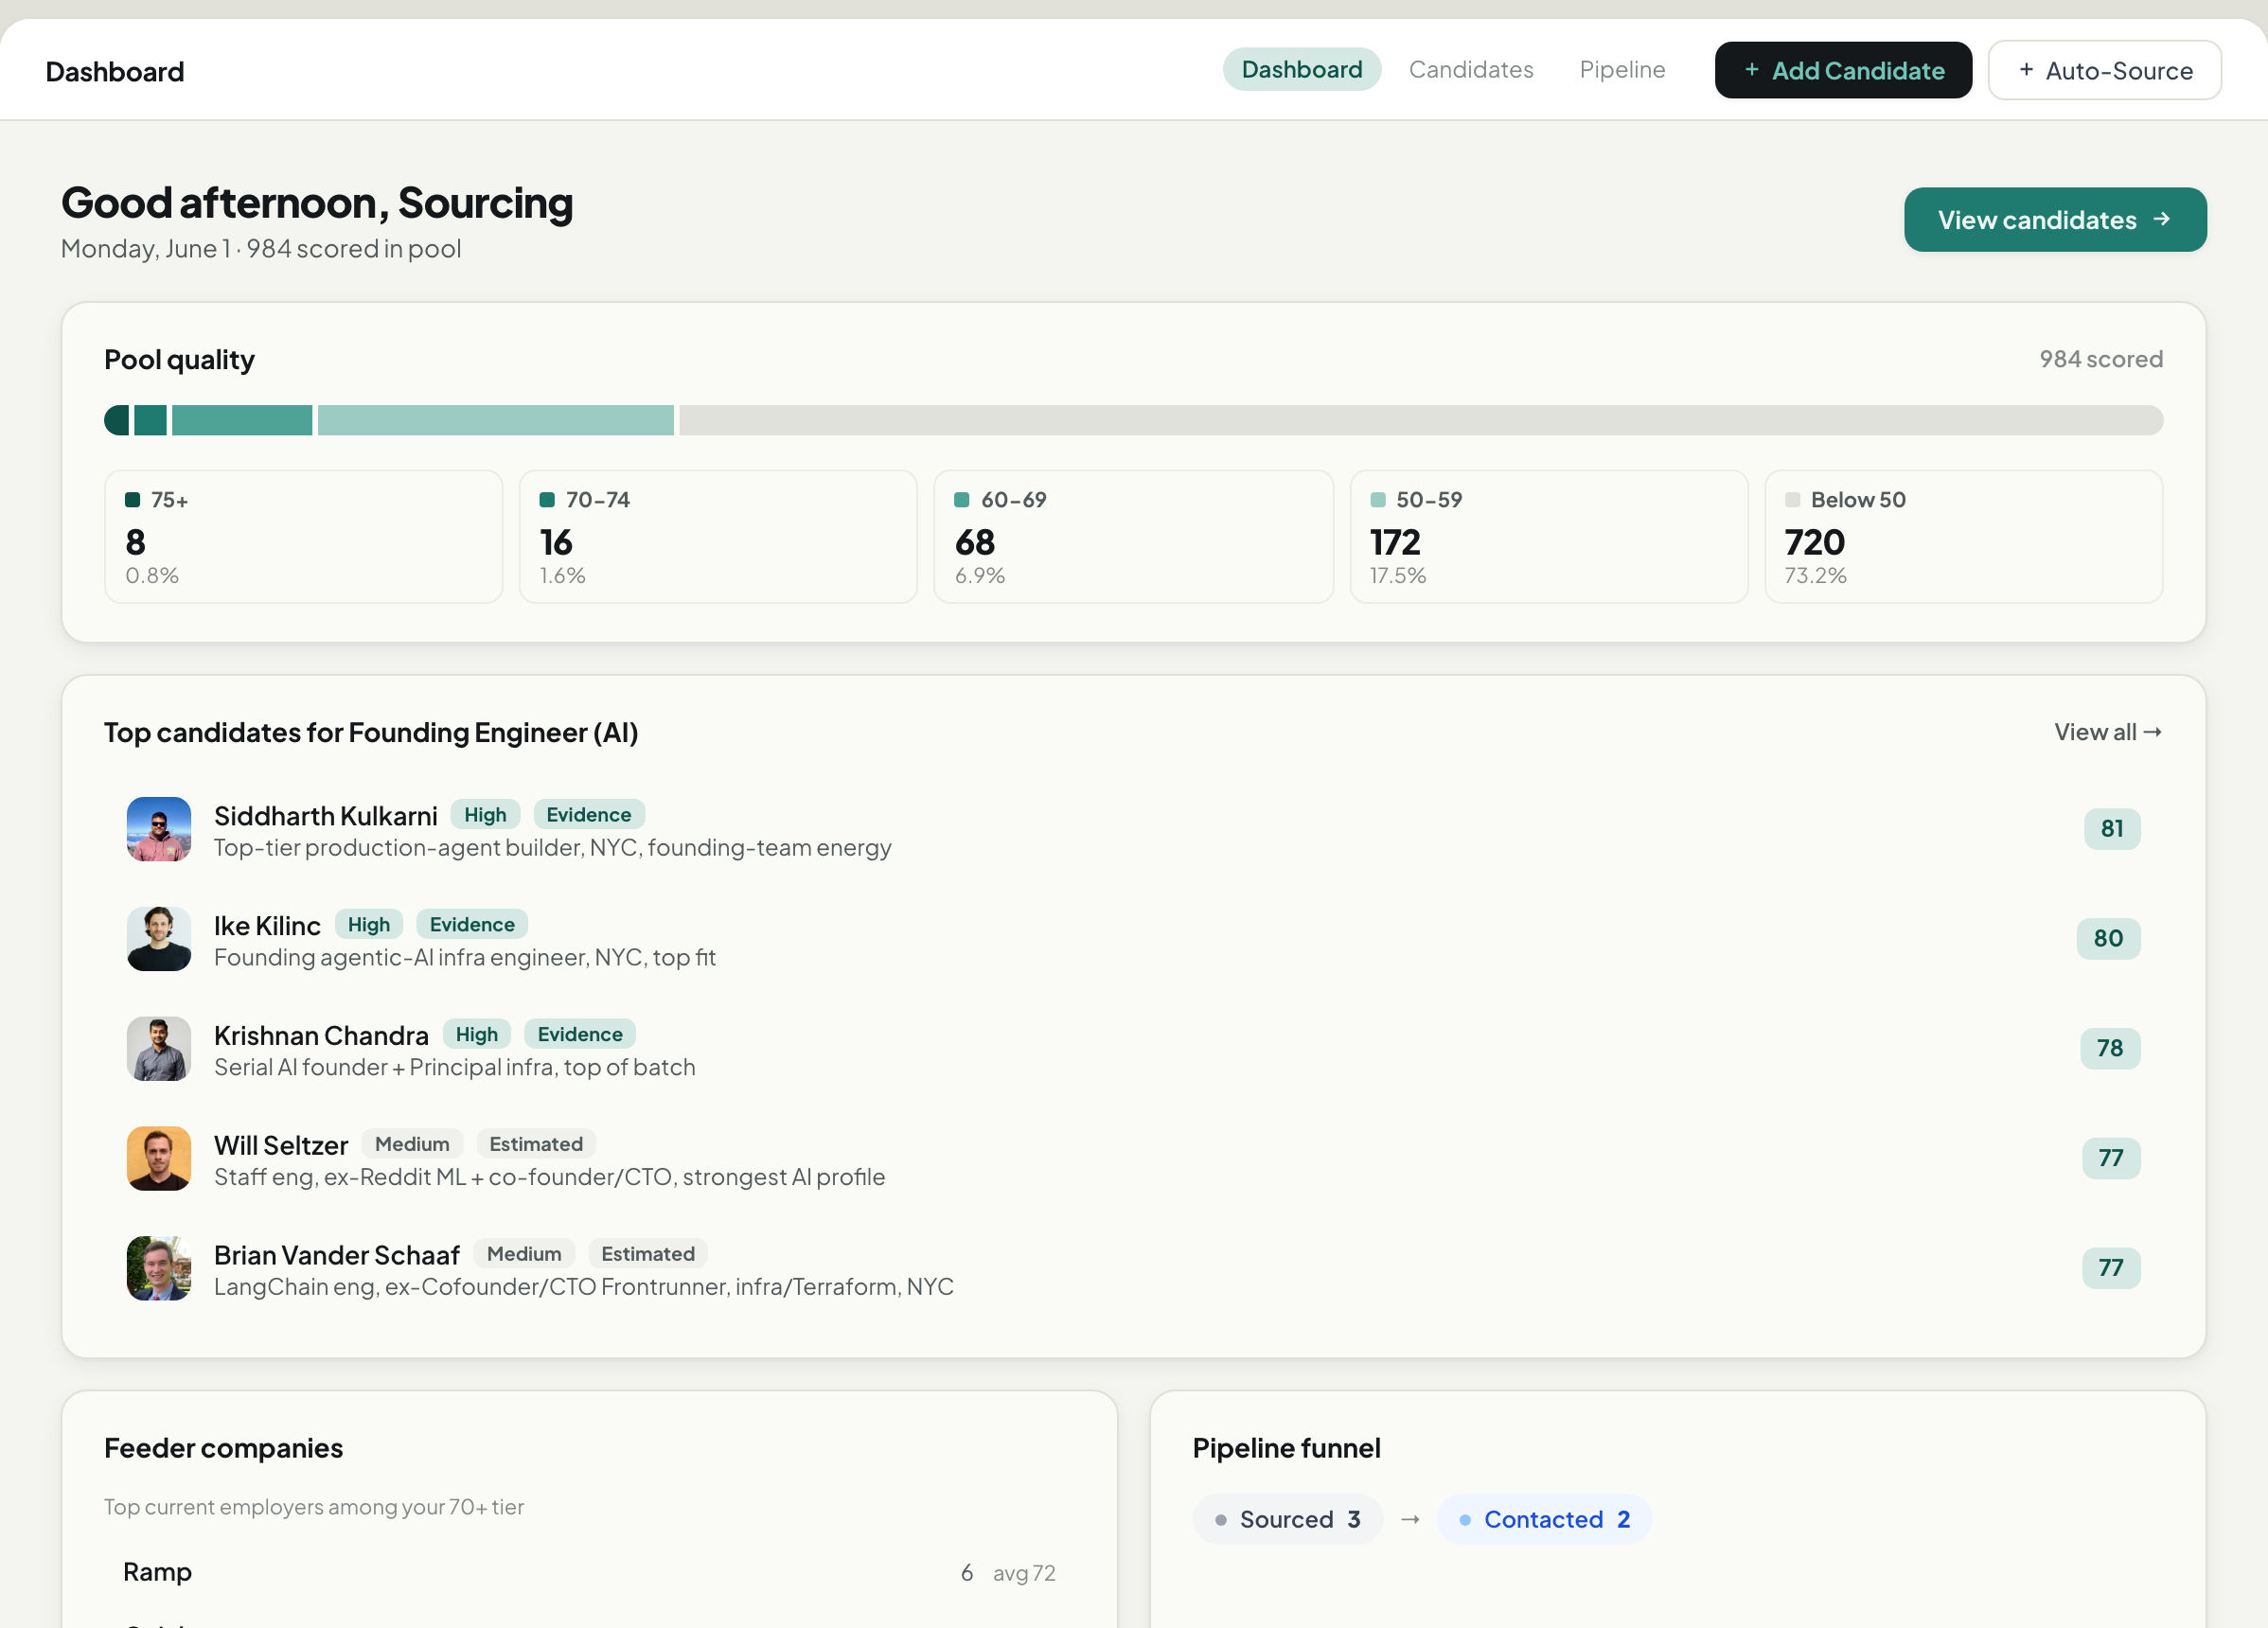Switch to the Candidates tab
Viewport: 2268px width, 1628px height.
[1470, 69]
